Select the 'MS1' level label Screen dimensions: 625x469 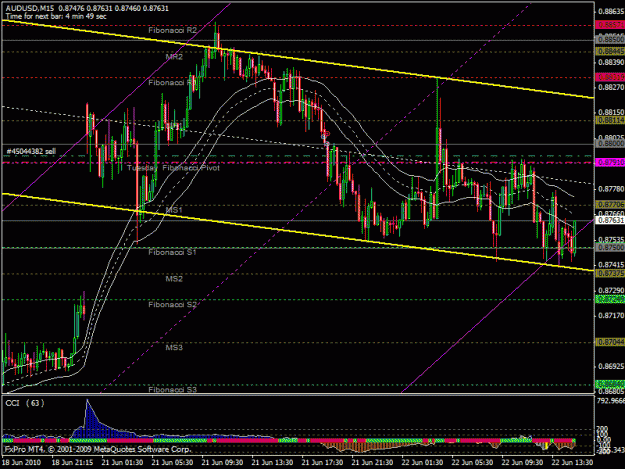click(x=174, y=210)
